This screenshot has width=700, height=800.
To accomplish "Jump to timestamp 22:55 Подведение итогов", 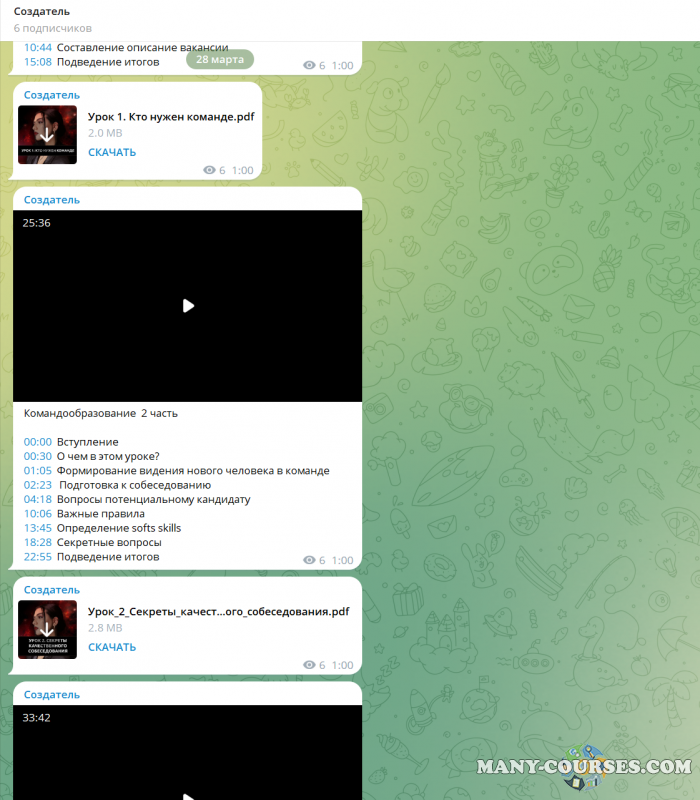I will (x=37, y=557).
